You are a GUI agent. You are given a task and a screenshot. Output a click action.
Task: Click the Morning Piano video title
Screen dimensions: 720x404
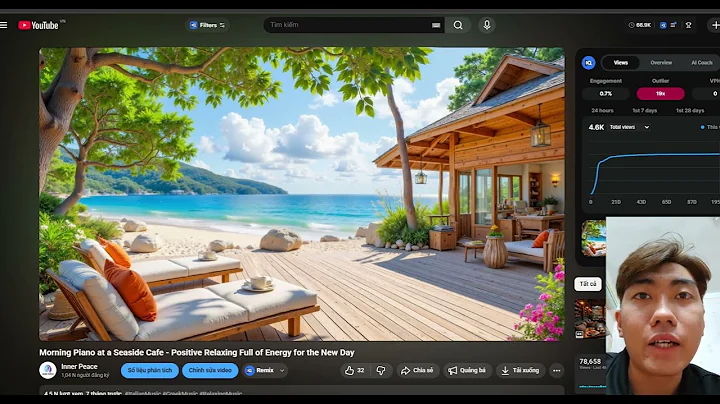click(x=197, y=353)
